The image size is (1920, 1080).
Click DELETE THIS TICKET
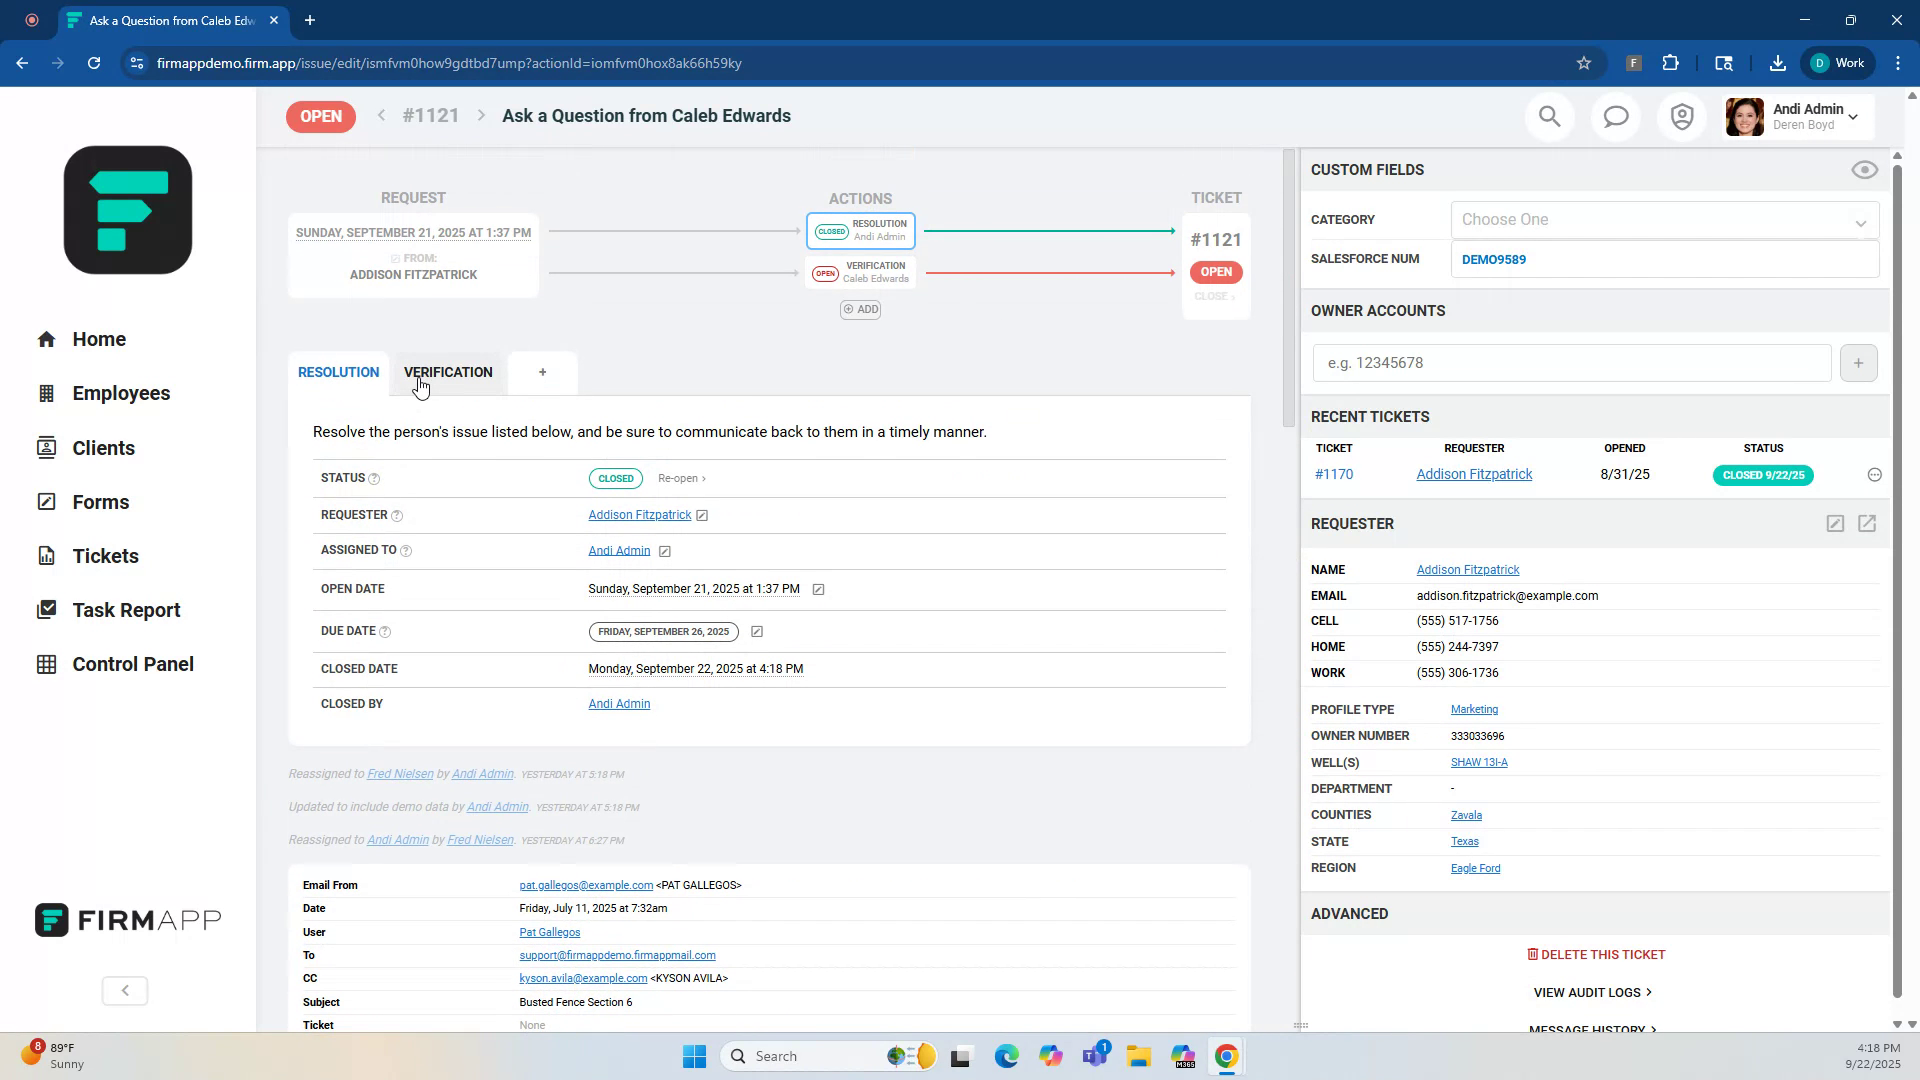[x=1594, y=954]
